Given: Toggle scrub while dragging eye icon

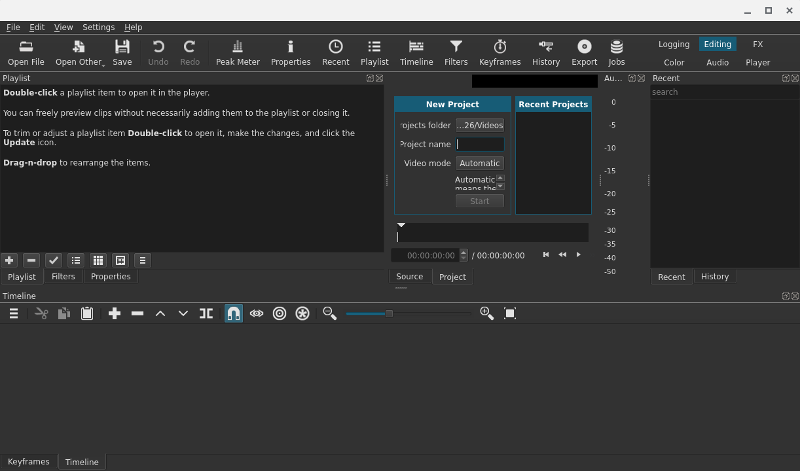Looking at the screenshot, I should tap(256, 313).
